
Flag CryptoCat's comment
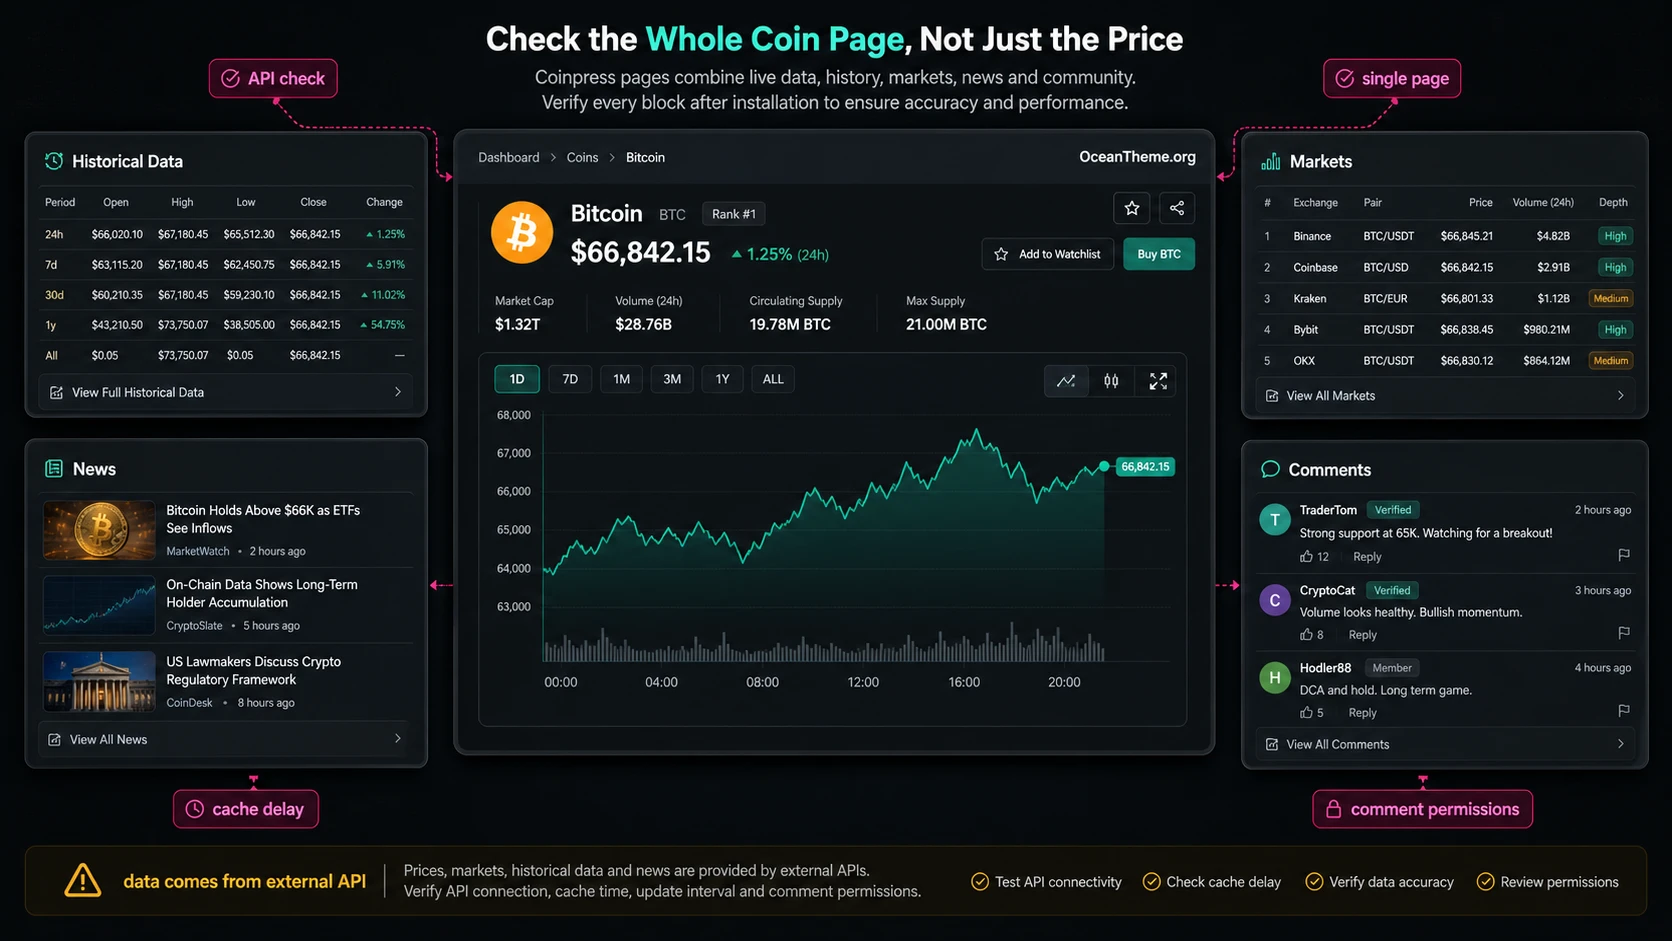(1623, 633)
